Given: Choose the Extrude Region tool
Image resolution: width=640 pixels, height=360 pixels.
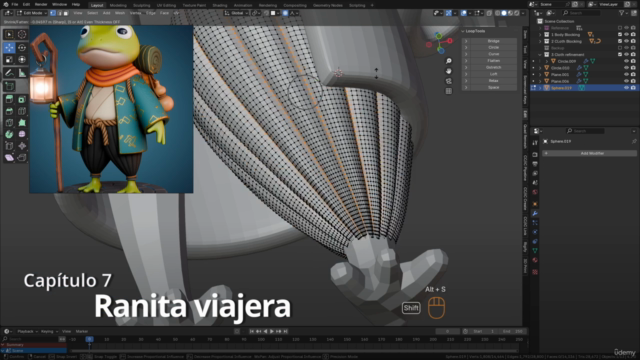Looking at the screenshot, I should (9, 99).
